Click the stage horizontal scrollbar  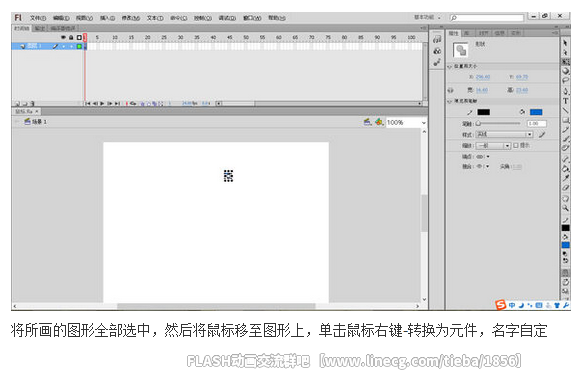click(x=216, y=306)
